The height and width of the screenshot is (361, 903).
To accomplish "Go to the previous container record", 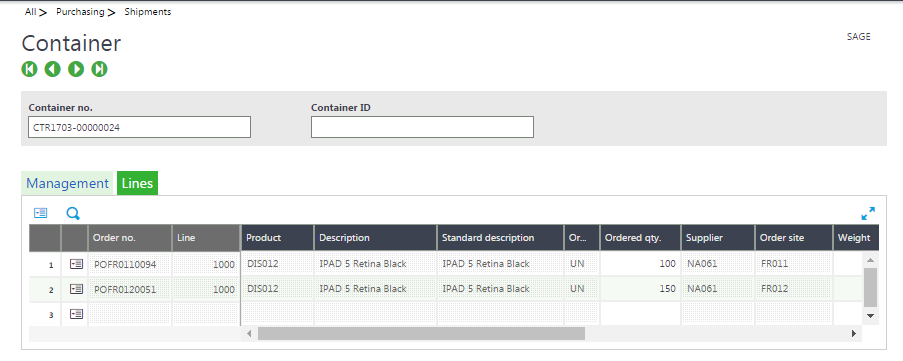I will 52,69.
